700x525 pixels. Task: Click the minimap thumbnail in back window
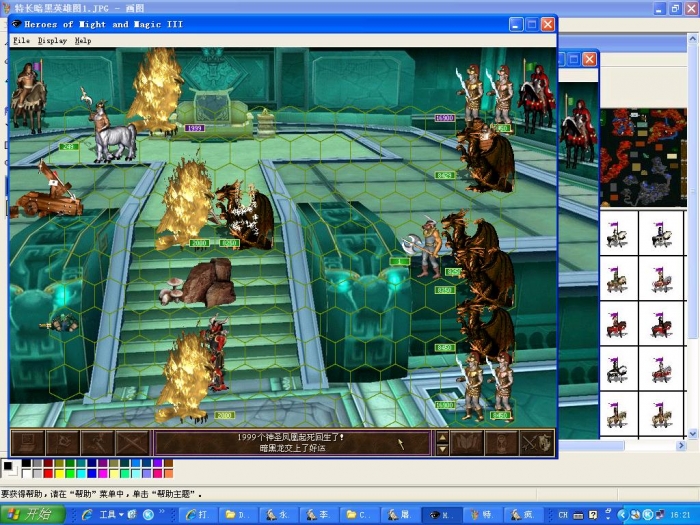click(x=643, y=157)
